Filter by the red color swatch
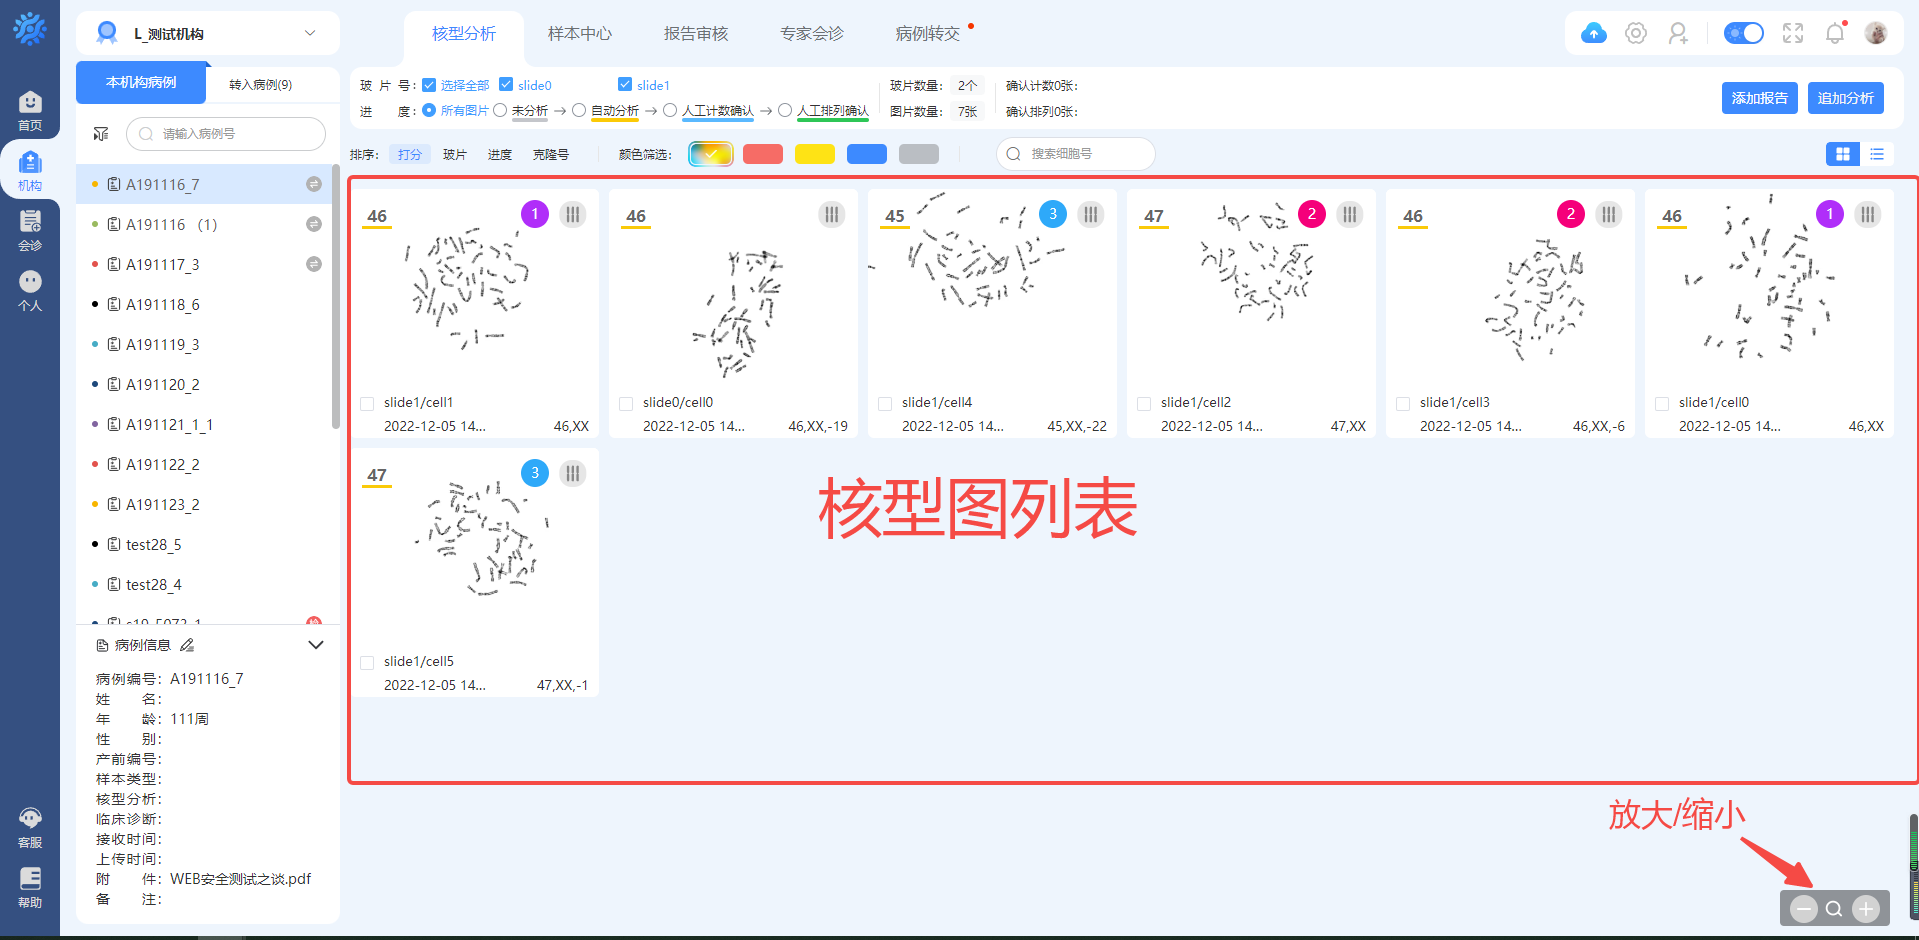Image resolution: width=1919 pixels, height=940 pixels. coord(762,154)
